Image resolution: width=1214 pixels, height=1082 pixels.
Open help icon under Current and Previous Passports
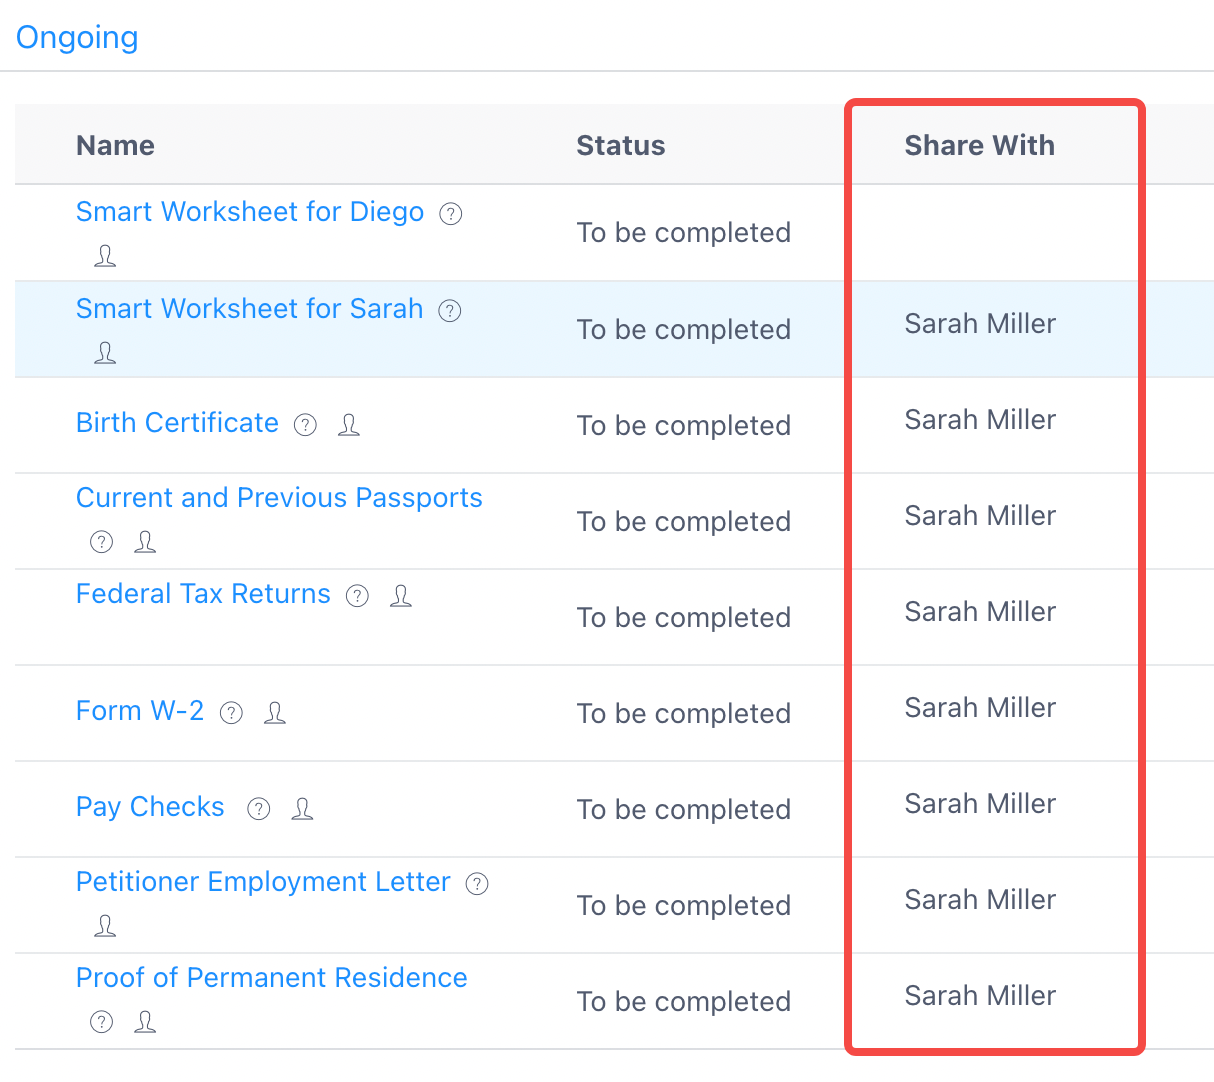(x=101, y=542)
